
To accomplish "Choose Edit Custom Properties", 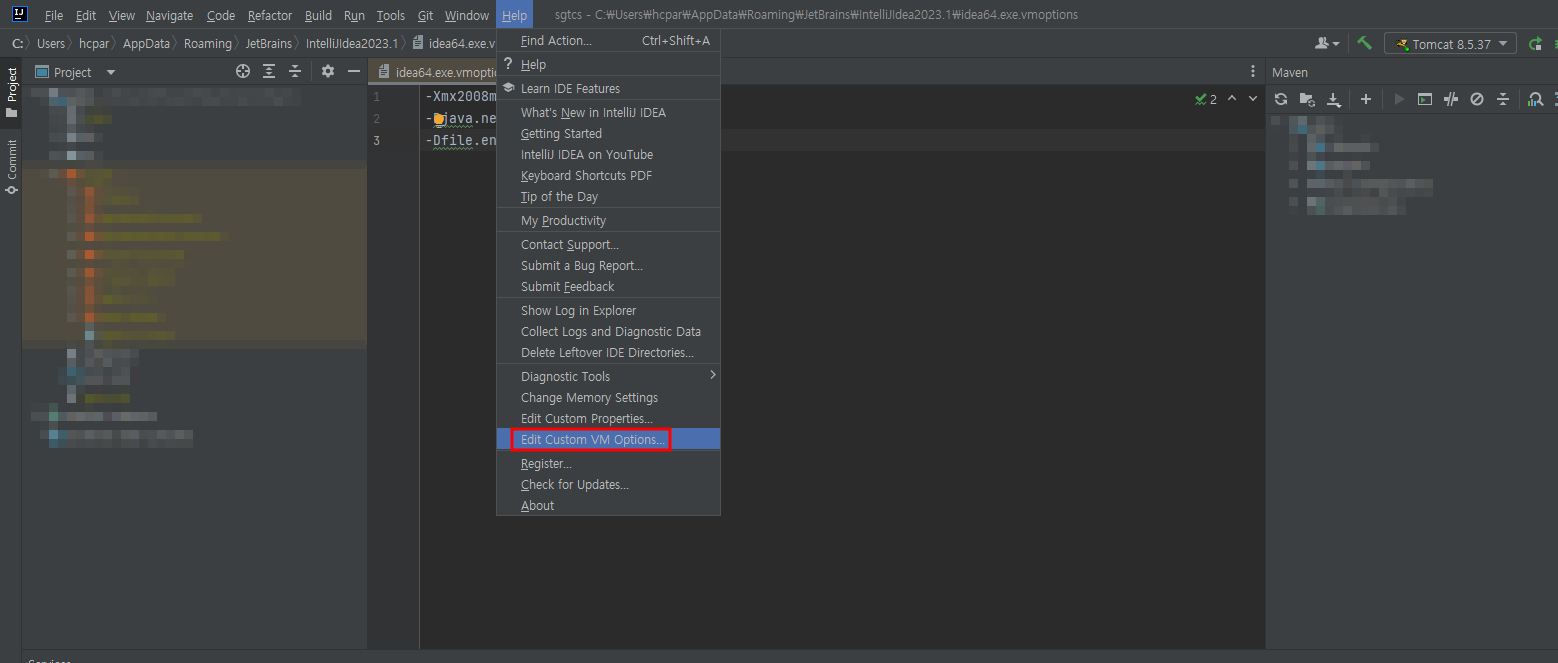I will click(608, 418).
